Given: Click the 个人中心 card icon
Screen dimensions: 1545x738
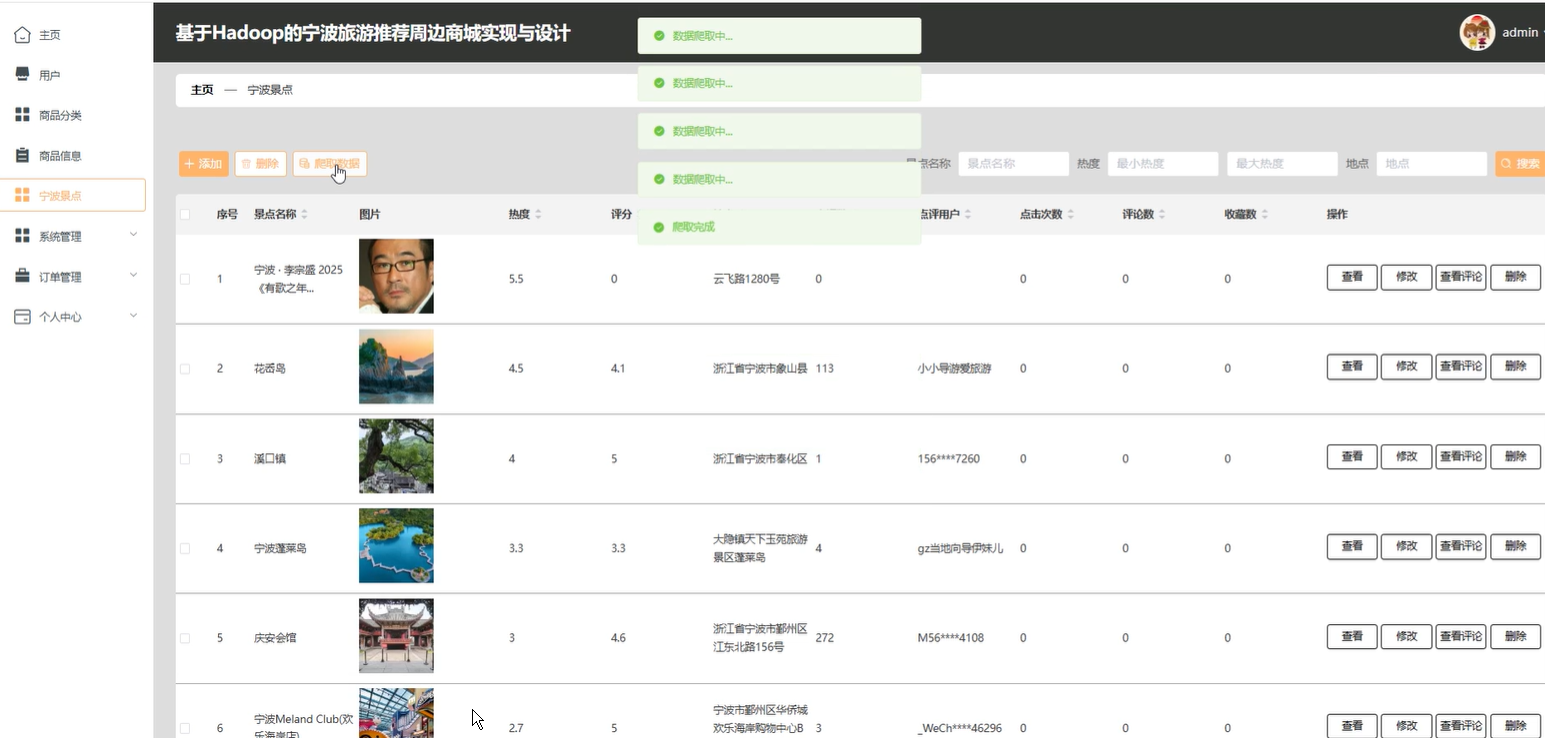Looking at the screenshot, I should click(22, 316).
